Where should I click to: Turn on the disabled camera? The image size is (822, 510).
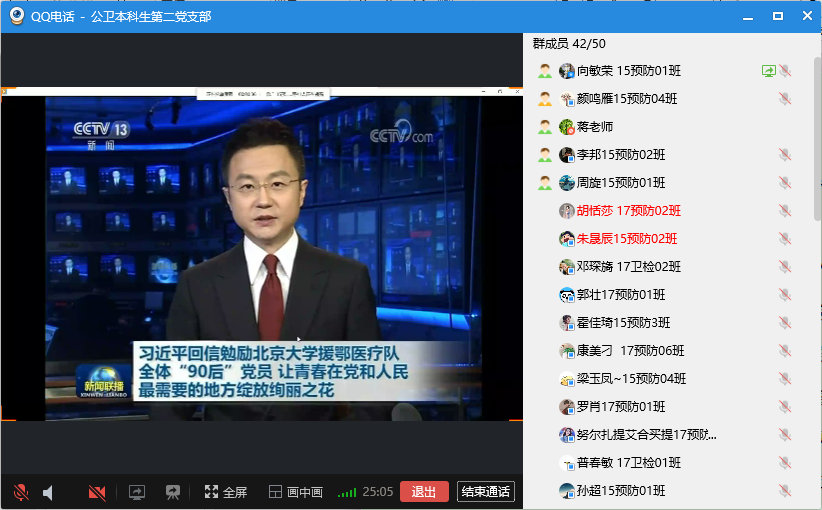[x=97, y=492]
